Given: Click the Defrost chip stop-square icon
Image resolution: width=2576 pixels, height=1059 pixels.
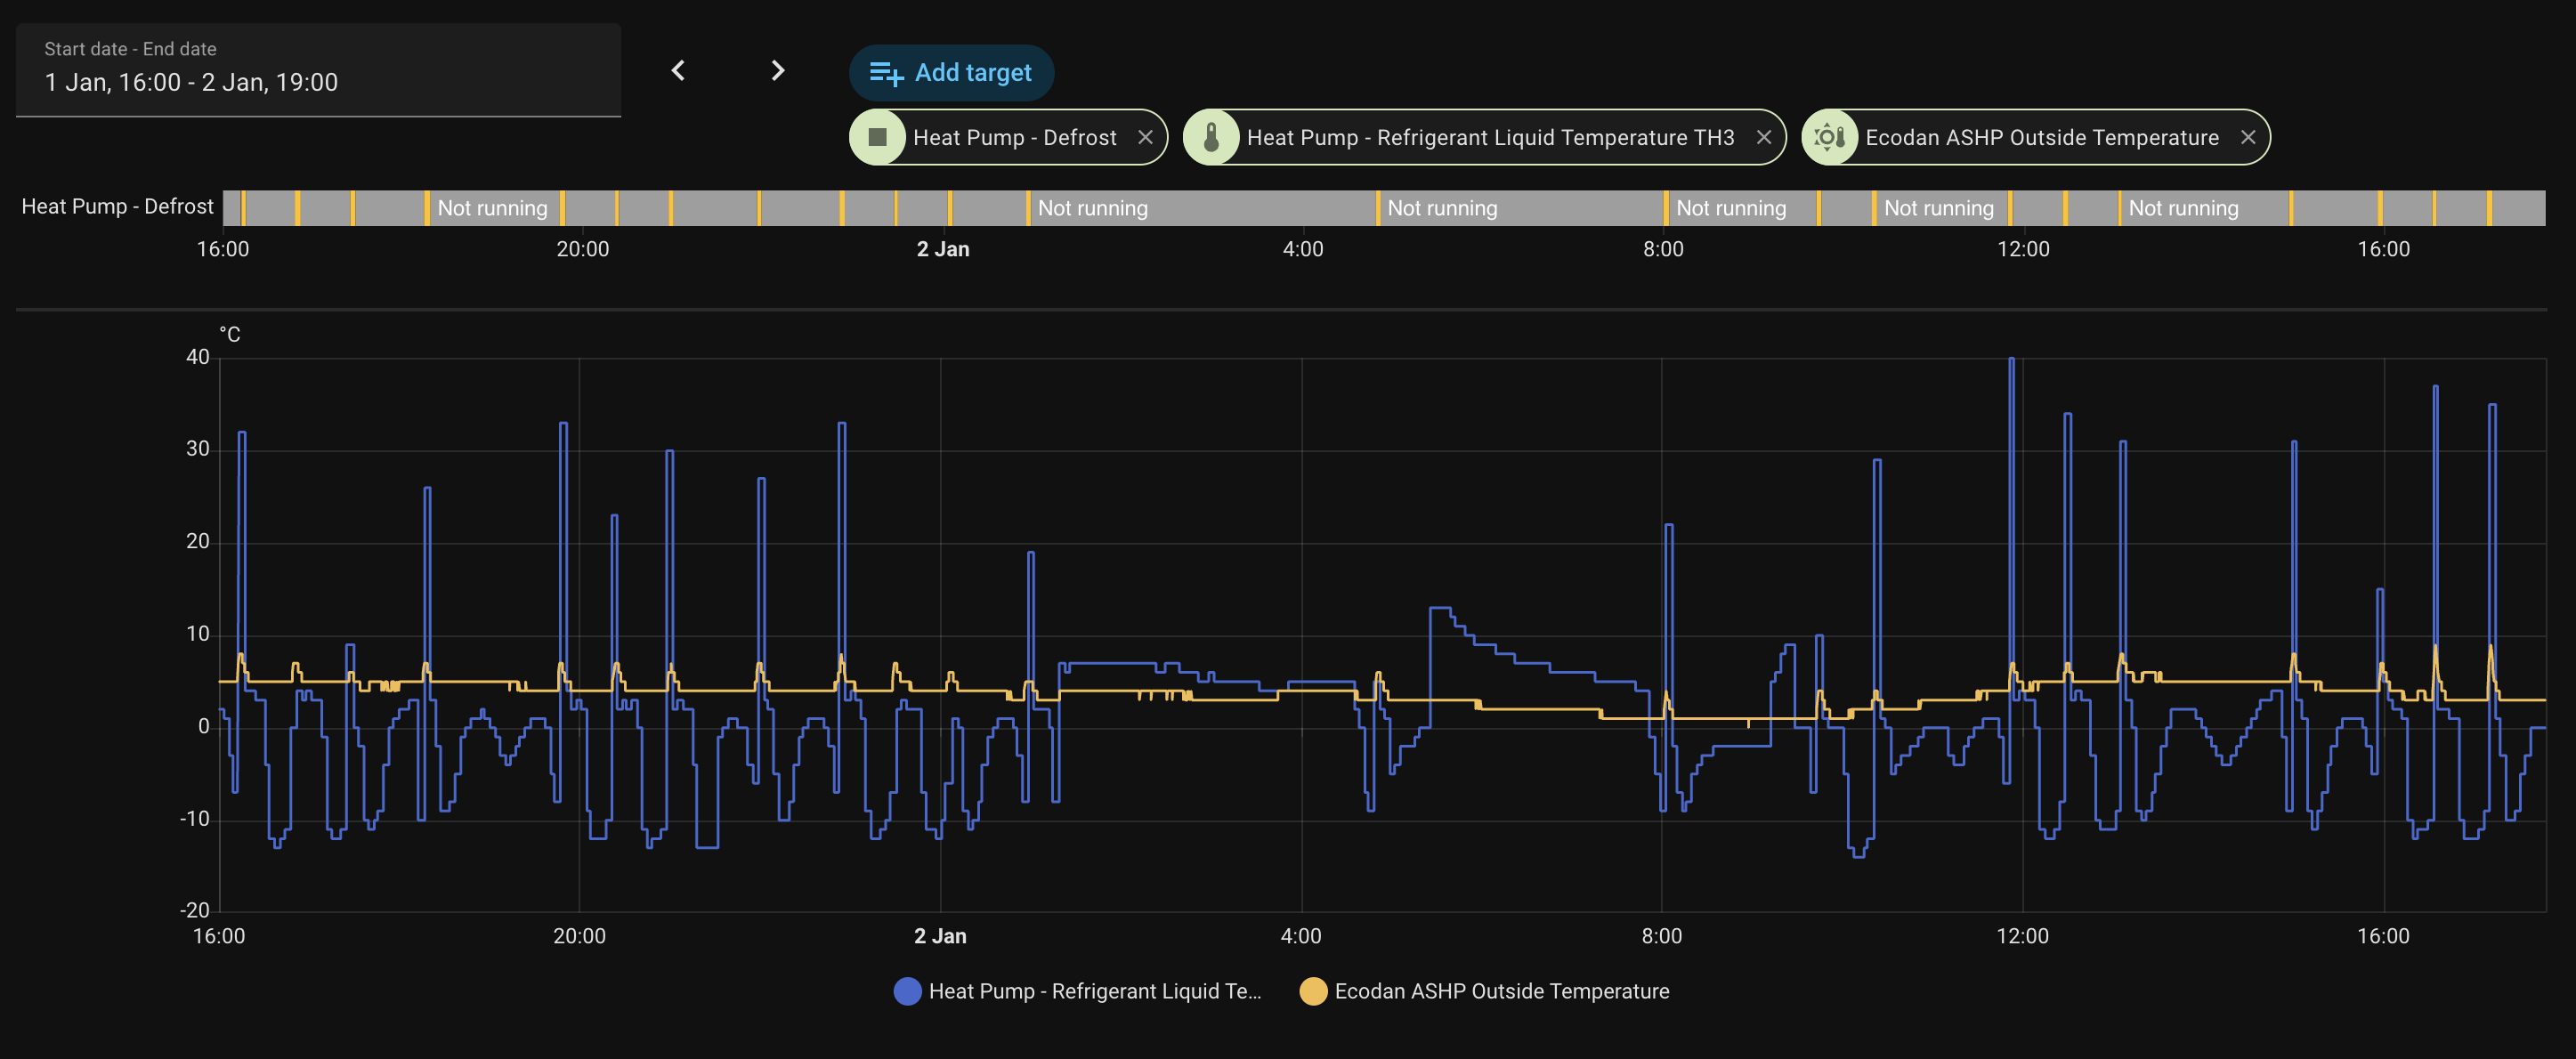Looking at the screenshot, I should pos(877,137).
